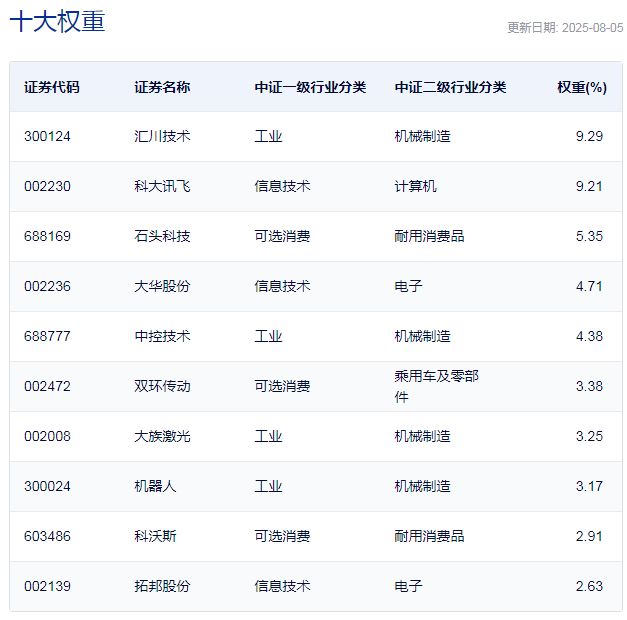Screen dimensions: 627x620
Task: Select security code 002139
Action: [47, 586]
